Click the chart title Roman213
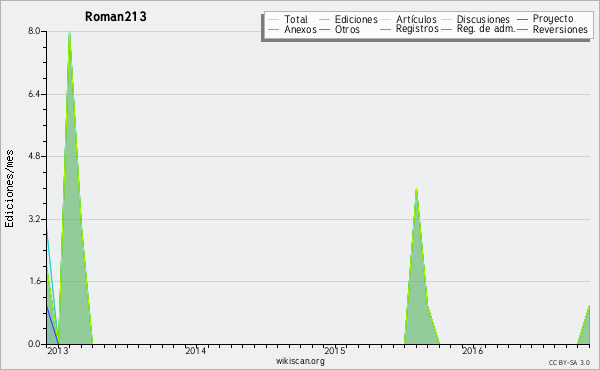600x370 pixels. pyautogui.click(x=116, y=17)
